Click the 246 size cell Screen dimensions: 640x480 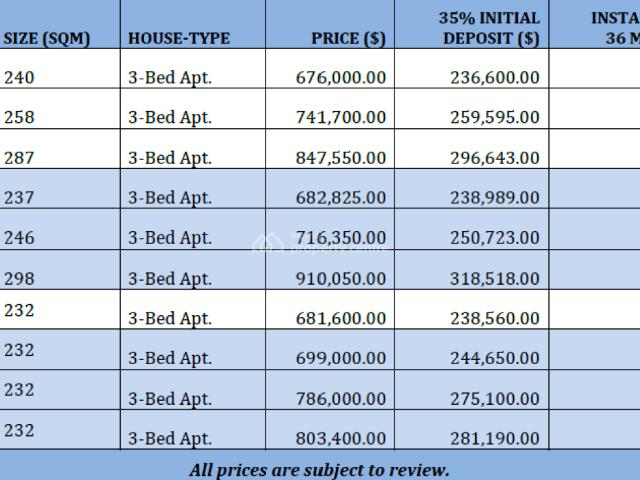tap(19, 238)
